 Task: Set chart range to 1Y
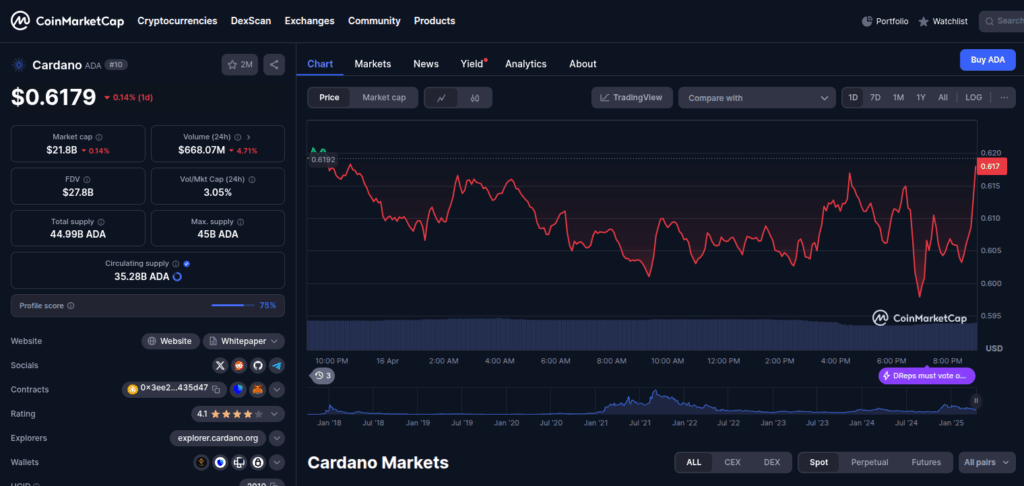click(x=921, y=97)
